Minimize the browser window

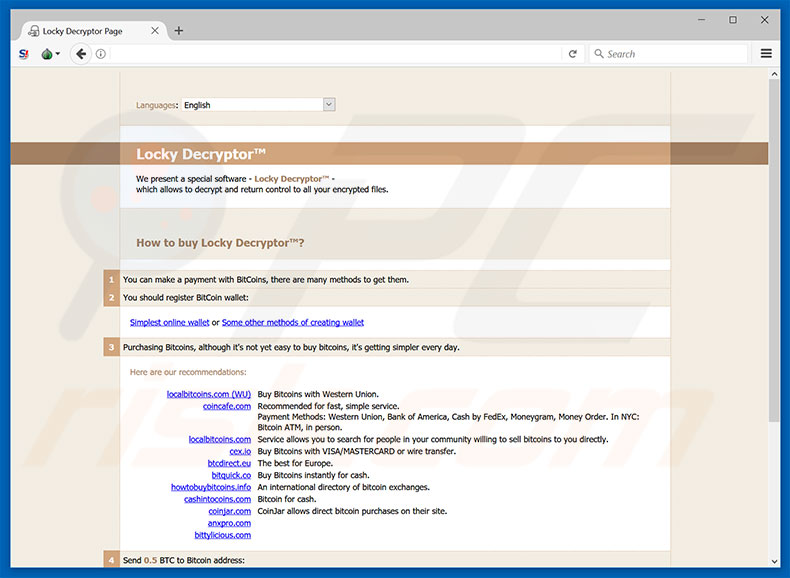701,20
